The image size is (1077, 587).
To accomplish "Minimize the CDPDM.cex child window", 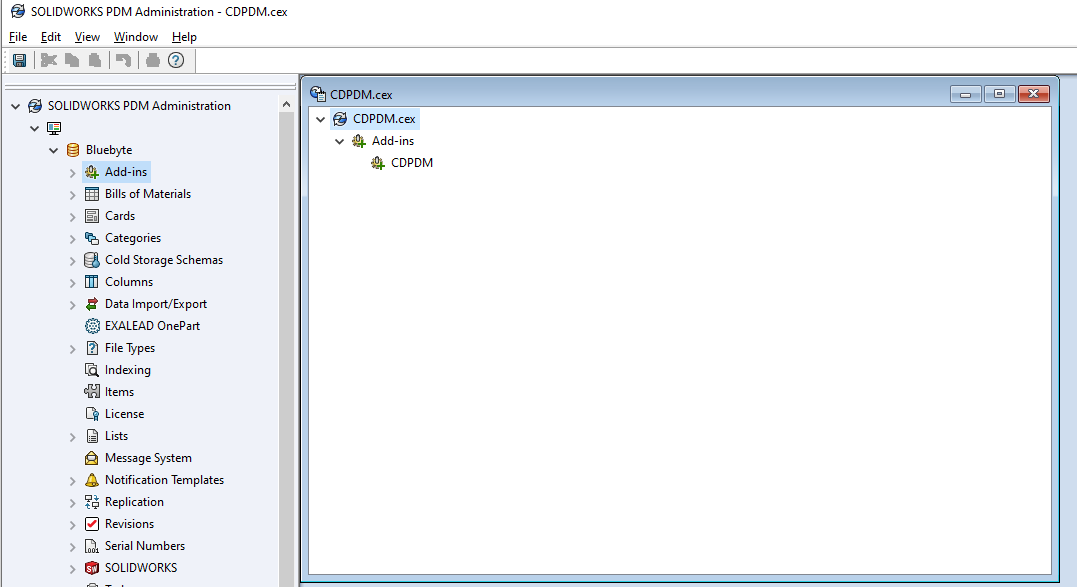I will tap(965, 94).
